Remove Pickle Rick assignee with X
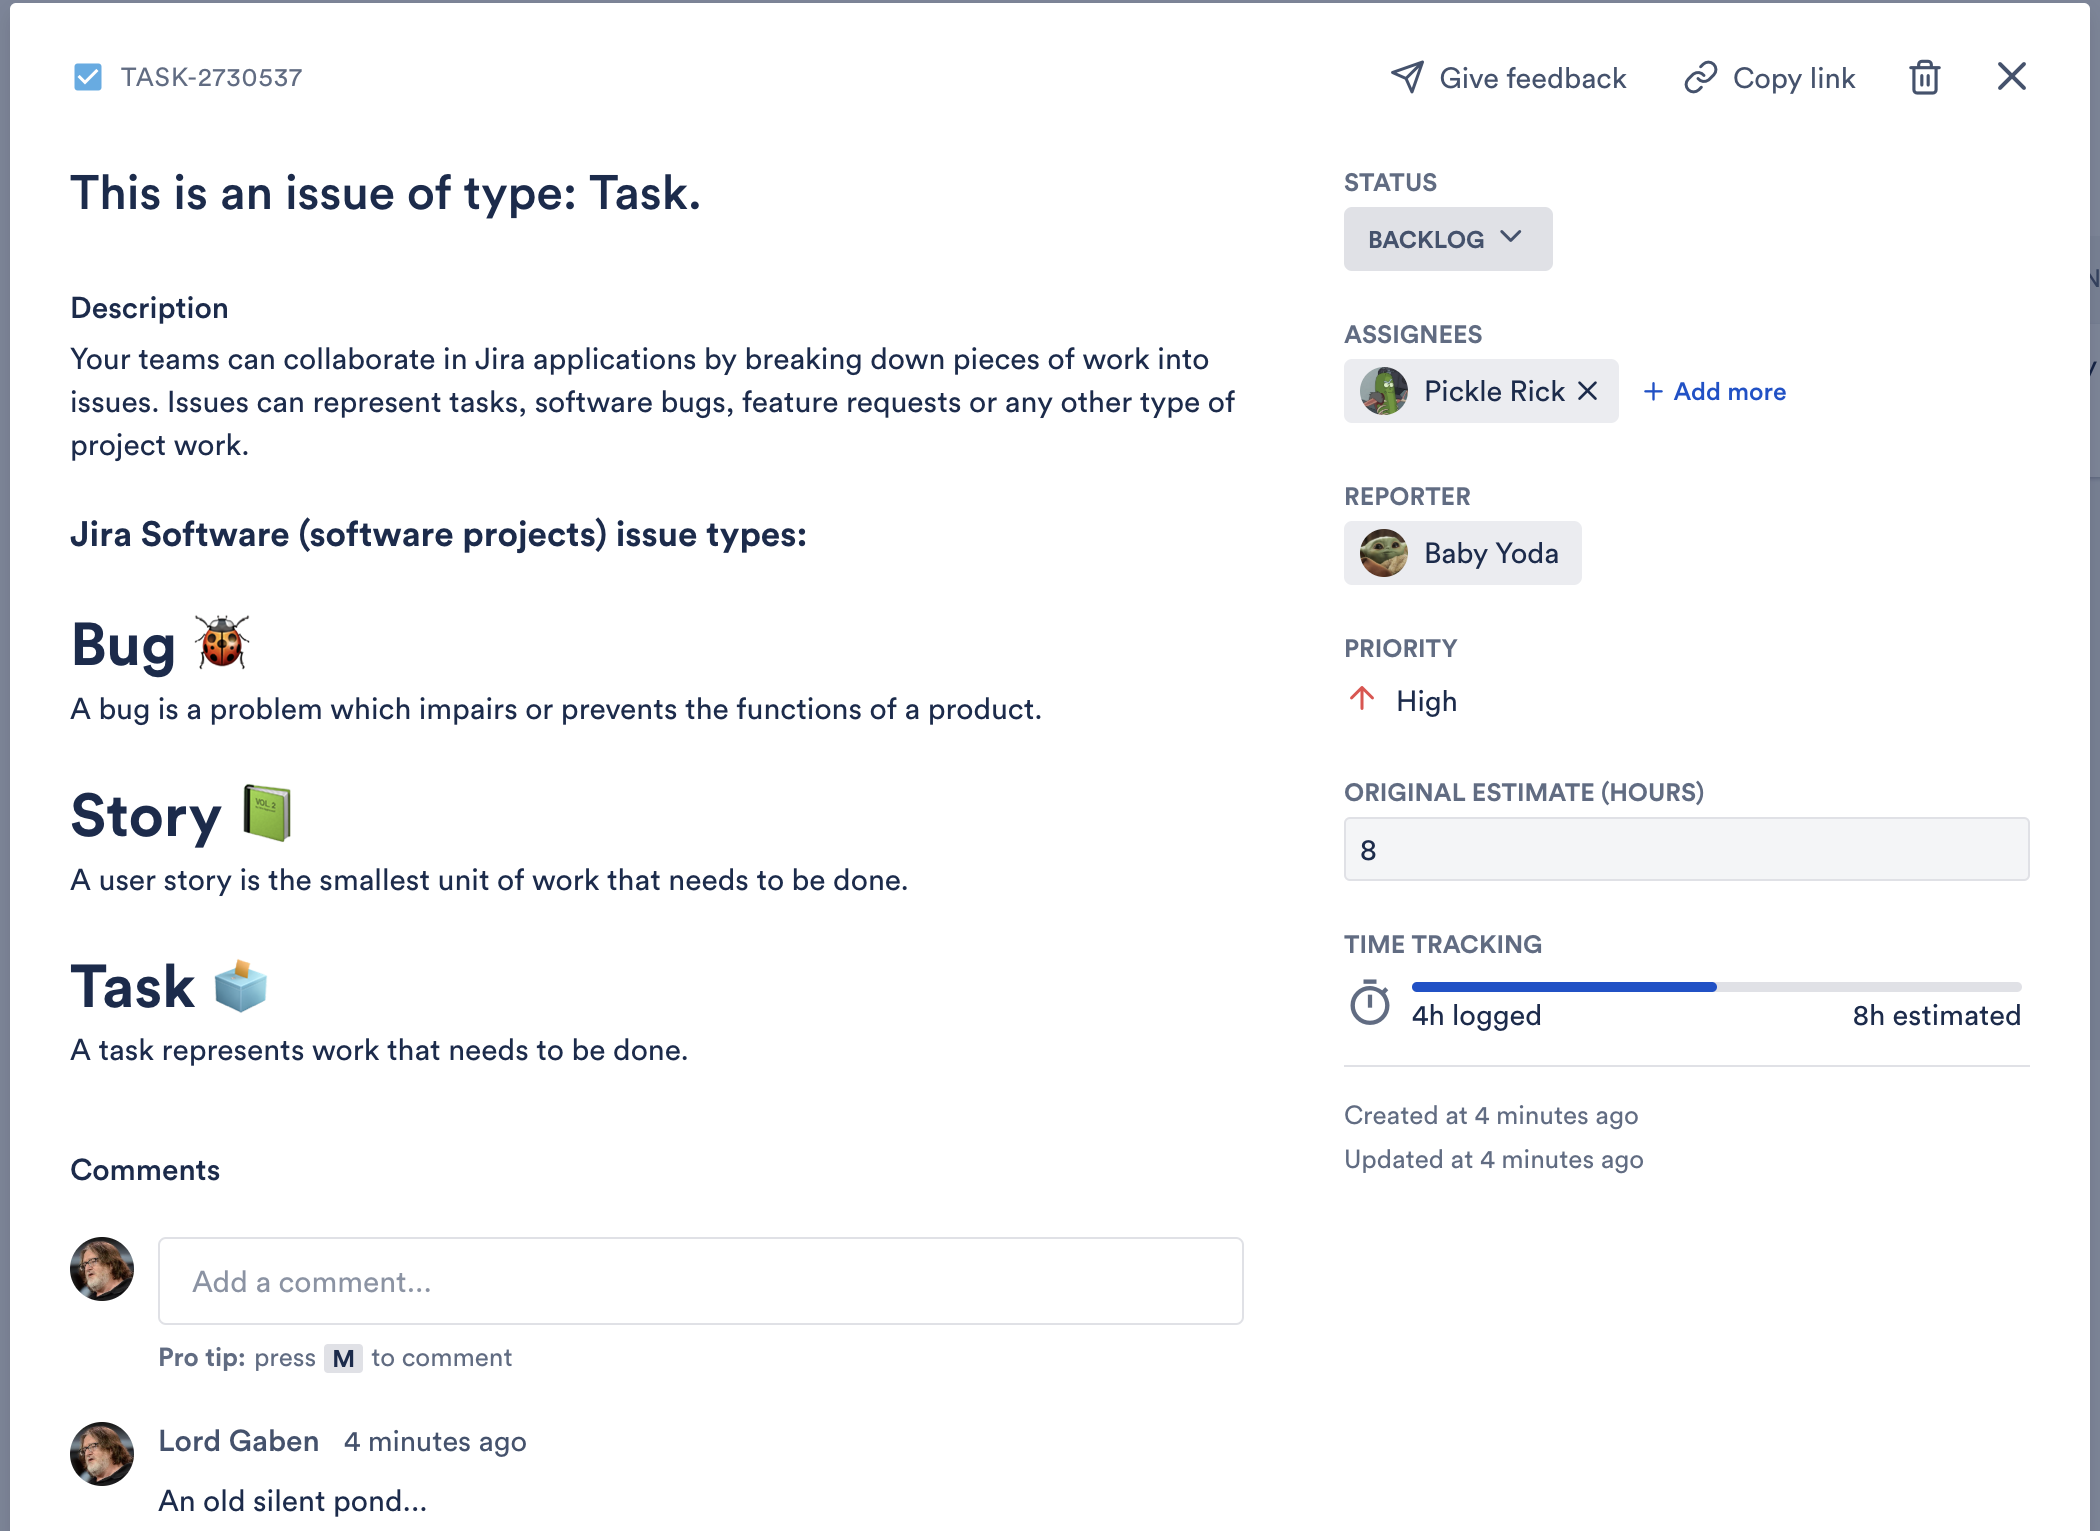The width and height of the screenshot is (2100, 1531). coord(1588,391)
